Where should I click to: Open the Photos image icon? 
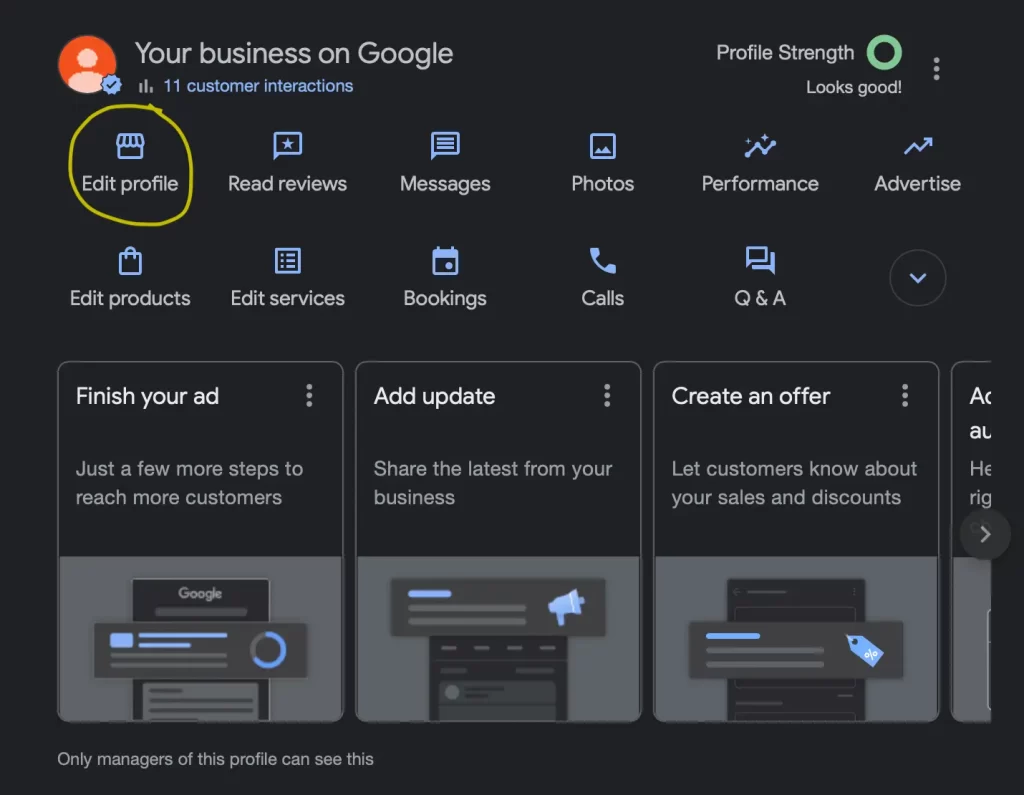click(x=602, y=146)
